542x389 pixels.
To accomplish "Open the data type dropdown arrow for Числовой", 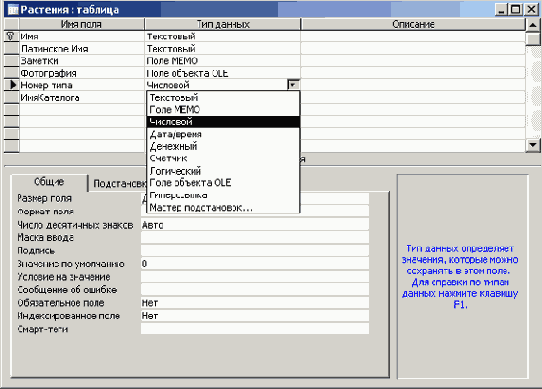I will pos(293,85).
